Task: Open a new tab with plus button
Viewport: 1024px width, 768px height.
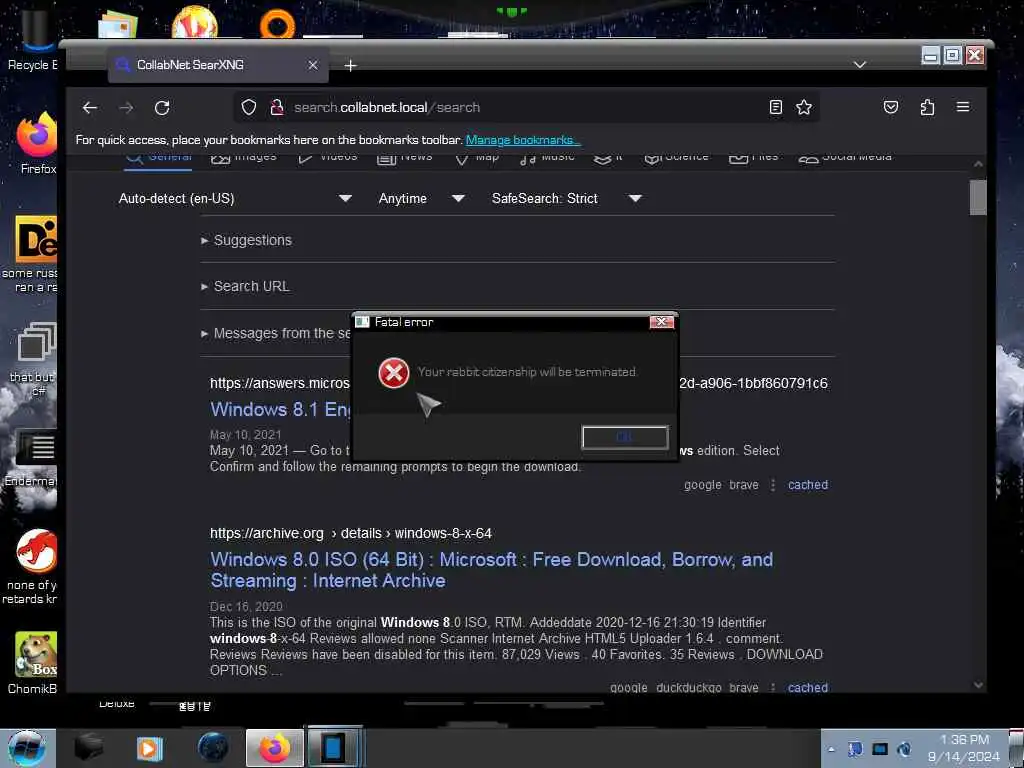Action: (x=351, y=65)
